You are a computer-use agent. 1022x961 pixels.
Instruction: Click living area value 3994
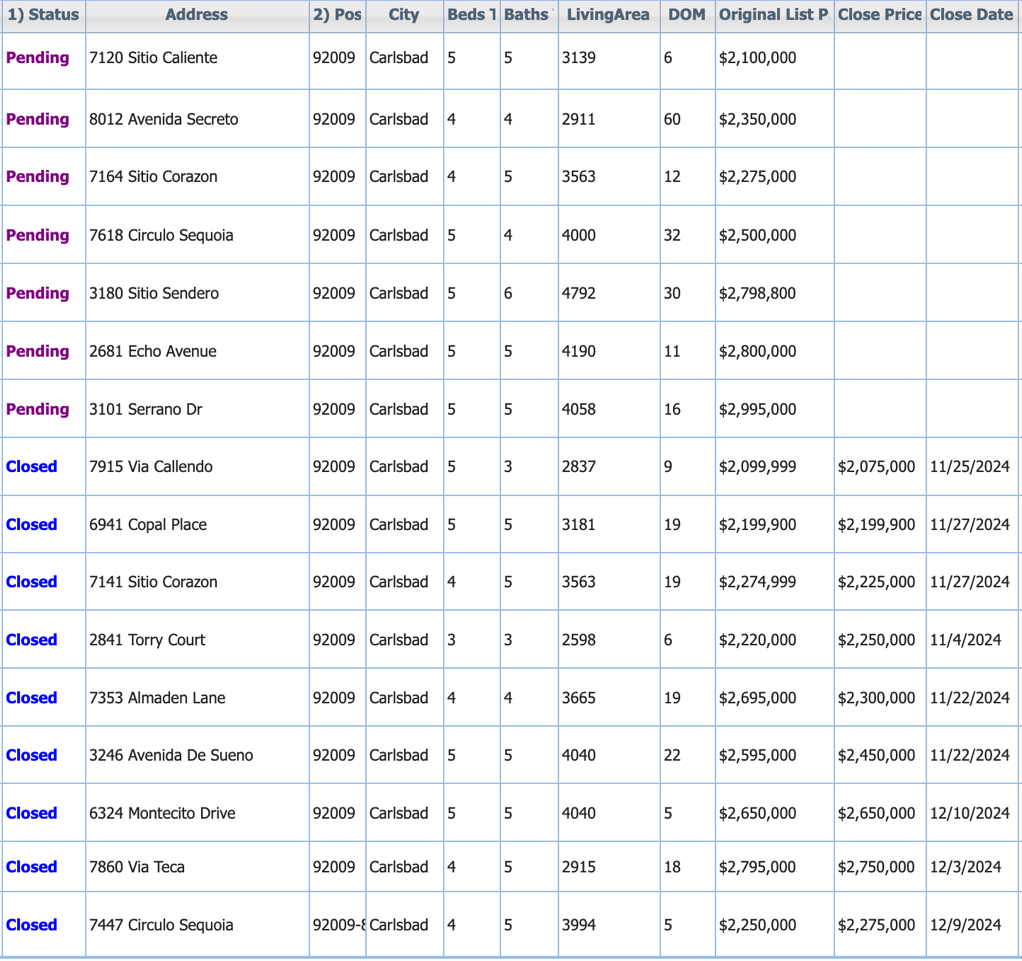tap(579, 925)
